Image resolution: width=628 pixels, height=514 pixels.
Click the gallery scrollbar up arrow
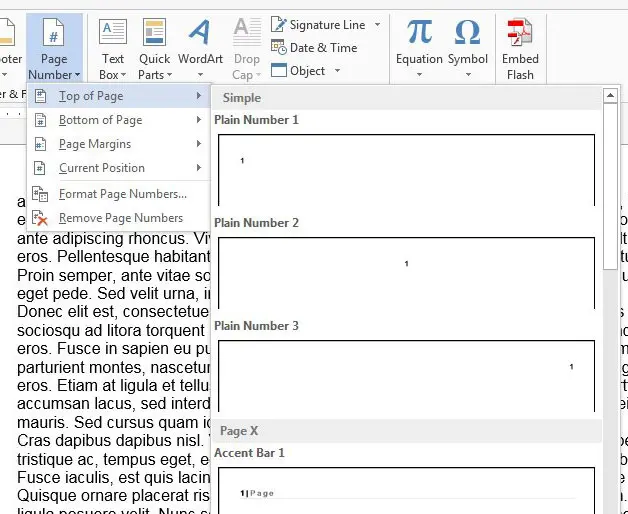coord(609,98)
